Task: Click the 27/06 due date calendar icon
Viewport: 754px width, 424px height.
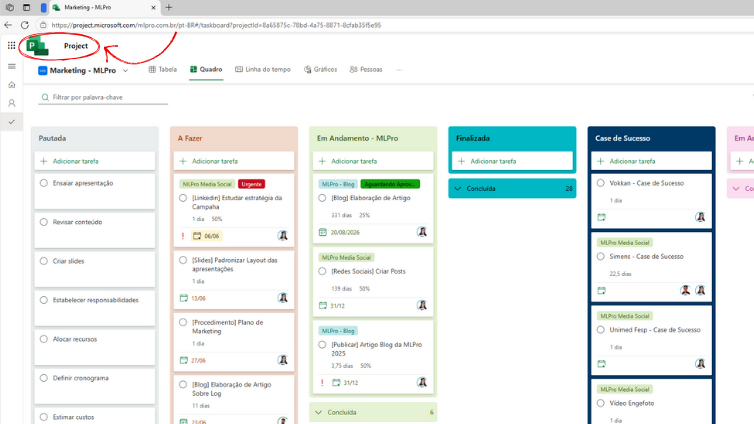Action: tap(184, 360)
